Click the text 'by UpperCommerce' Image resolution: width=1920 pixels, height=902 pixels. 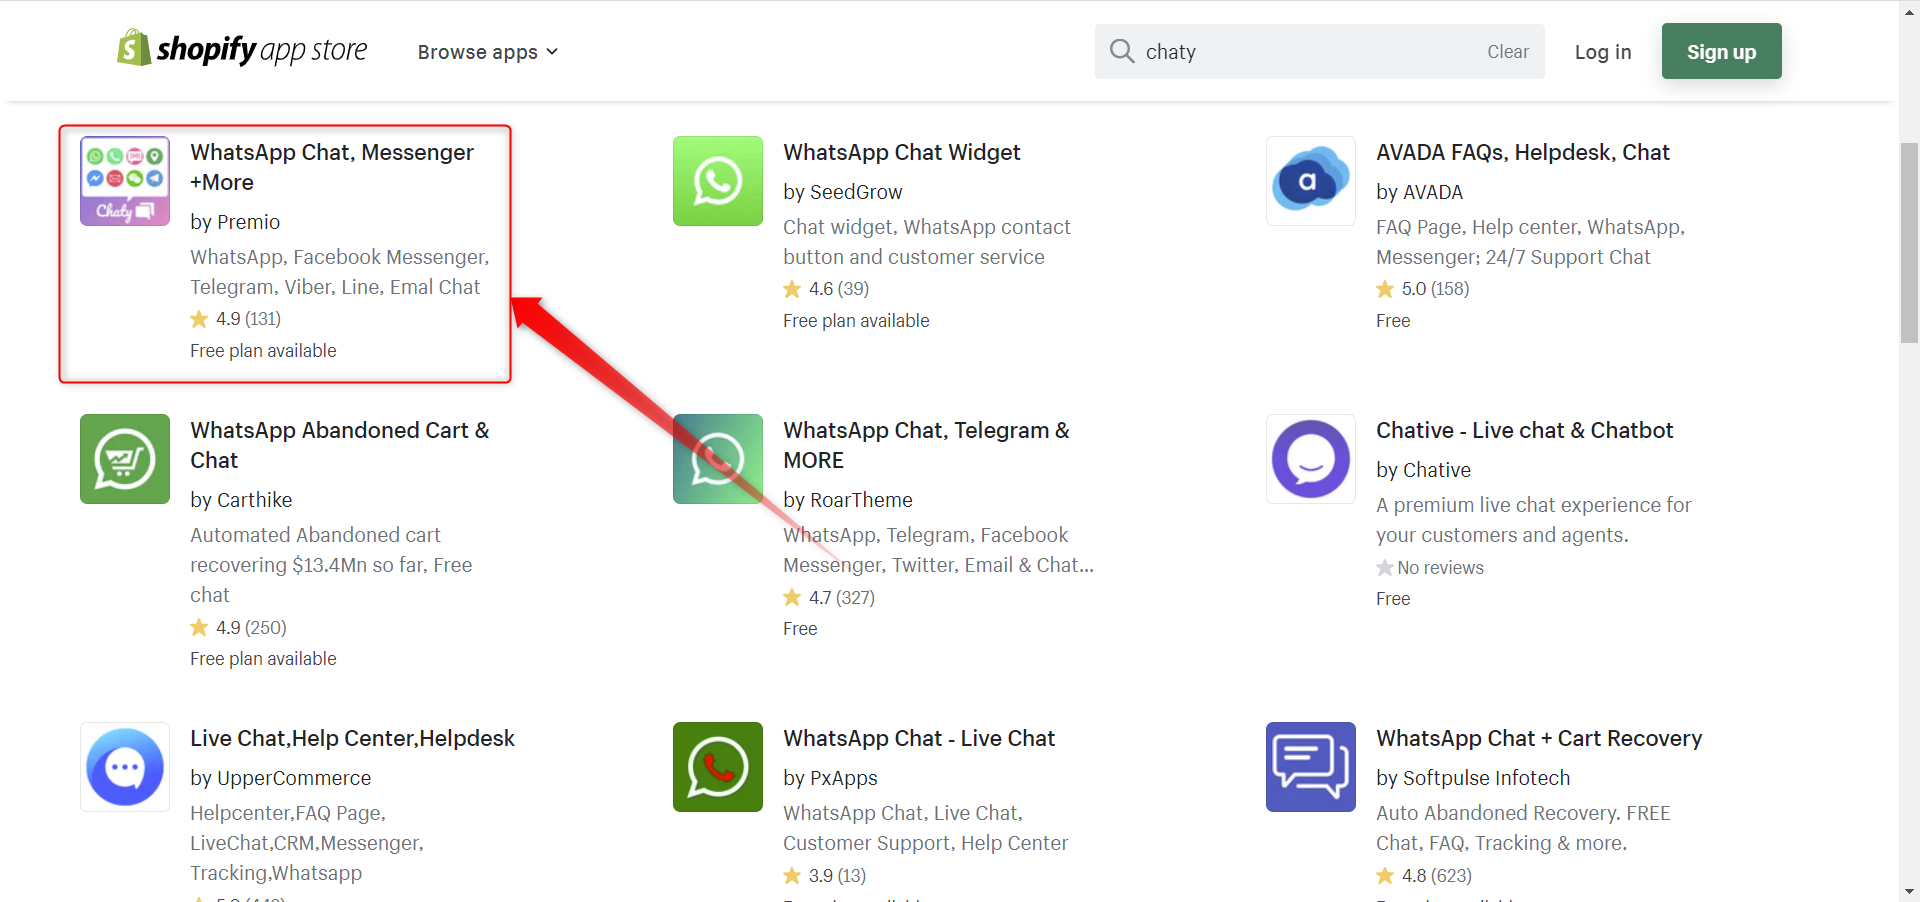[280, 778]
